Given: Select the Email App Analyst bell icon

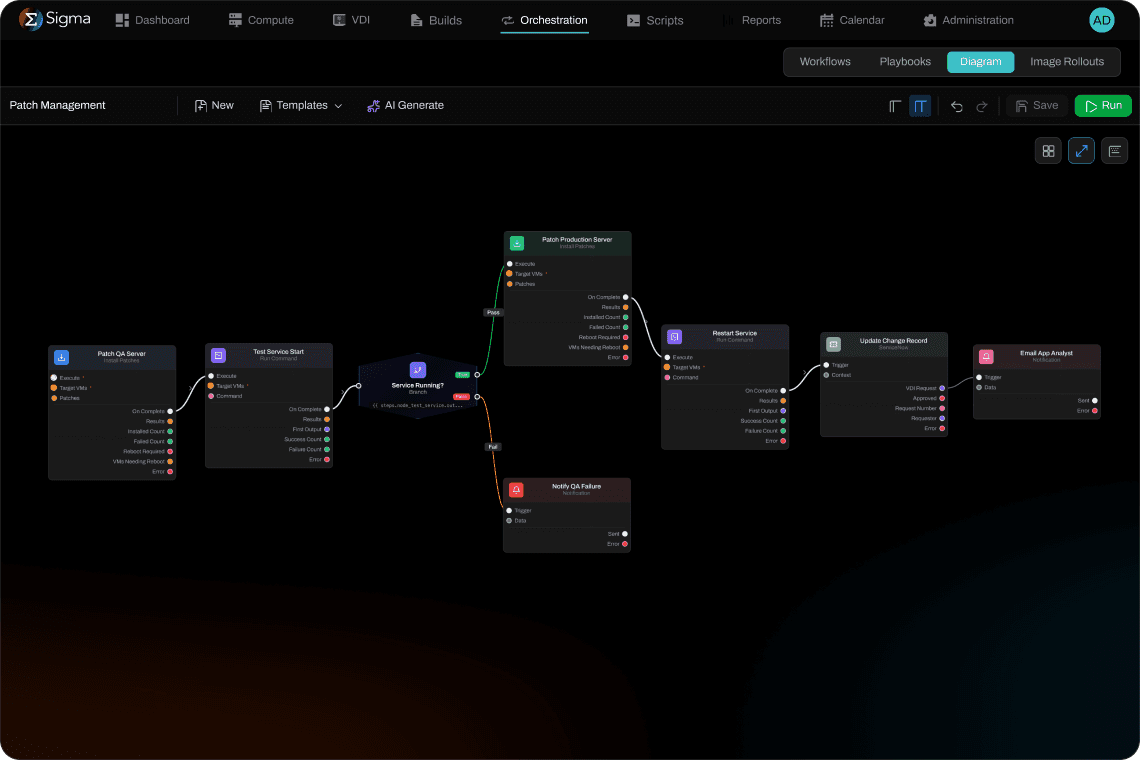Looking at the screenshot, I should pos(986,356).
